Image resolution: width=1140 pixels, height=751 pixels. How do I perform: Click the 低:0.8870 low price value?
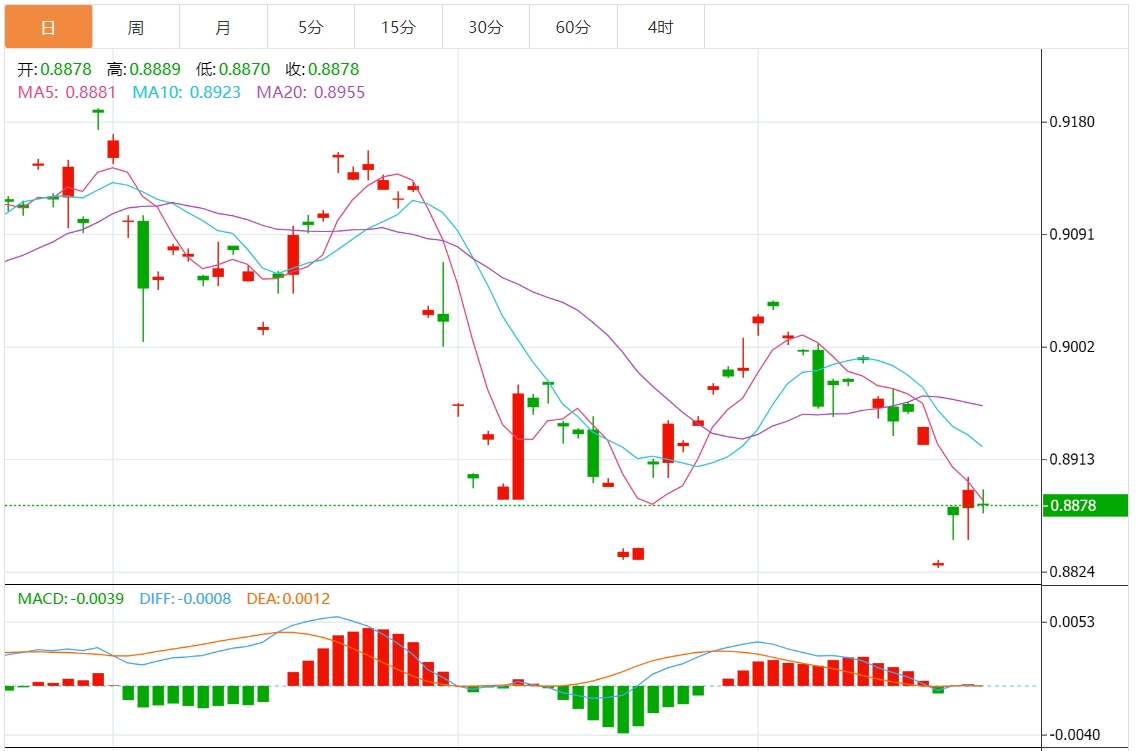(233, 69)
